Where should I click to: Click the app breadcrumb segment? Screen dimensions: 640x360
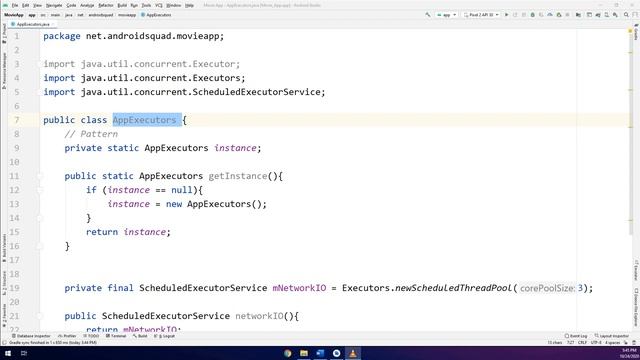(32, 15)
